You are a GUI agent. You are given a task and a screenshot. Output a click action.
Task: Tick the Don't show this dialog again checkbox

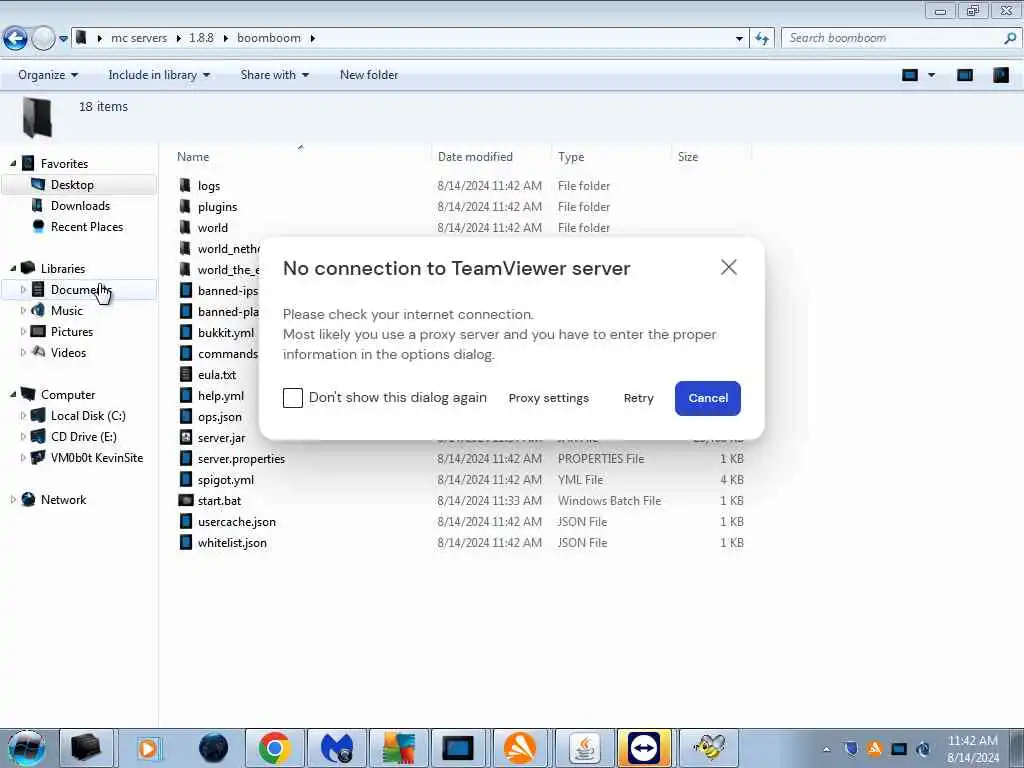[293, 398]
